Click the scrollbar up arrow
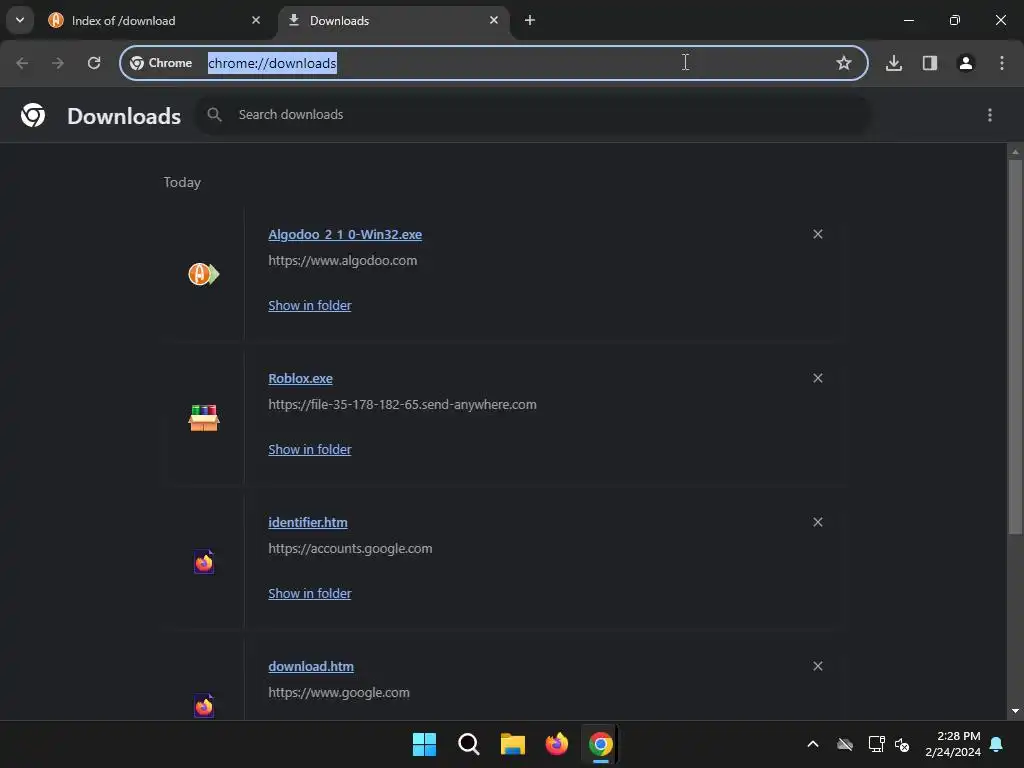Viewport: 1024px width, 768px height. [1015, 152]
